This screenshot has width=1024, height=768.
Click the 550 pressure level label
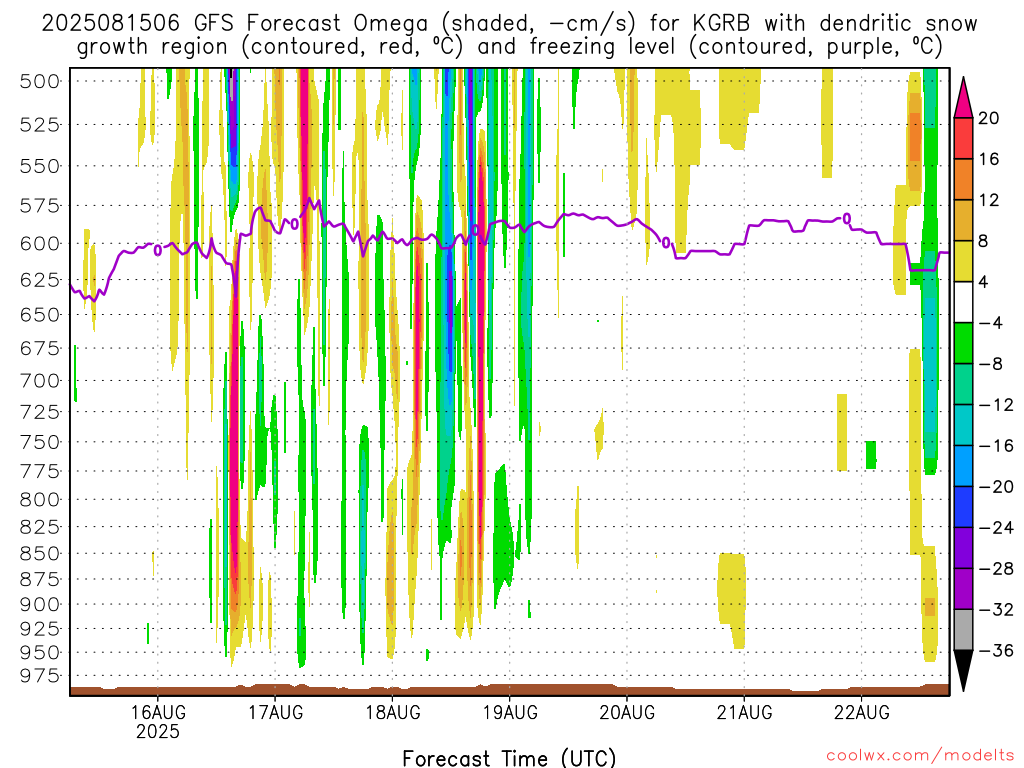(x=40, y=166)
